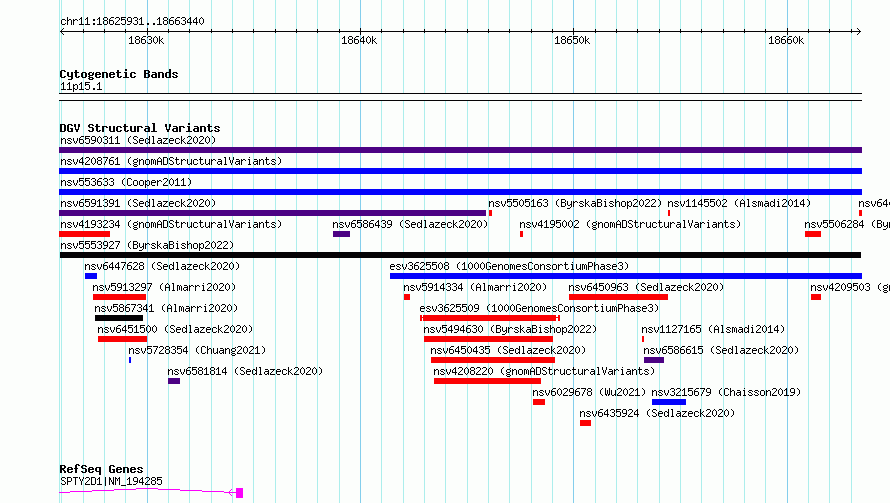890x503 pixels.
Task: Open the nsv6591391 (Sedlazeck2020) label
Action: [x=138, y=203]
